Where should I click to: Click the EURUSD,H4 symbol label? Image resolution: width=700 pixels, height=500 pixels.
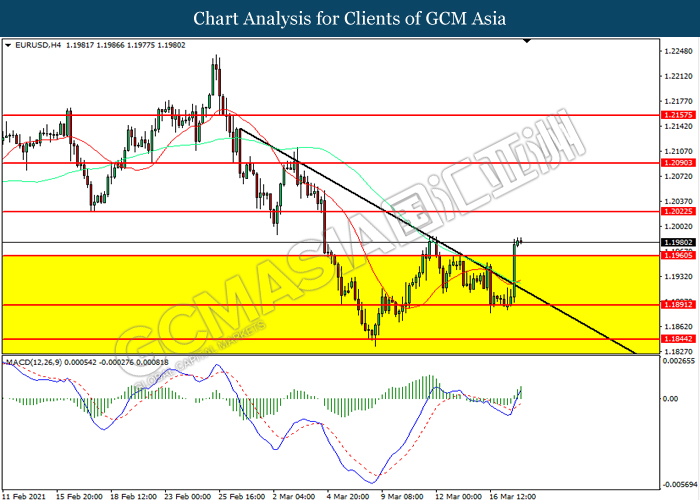pos(38,45)
